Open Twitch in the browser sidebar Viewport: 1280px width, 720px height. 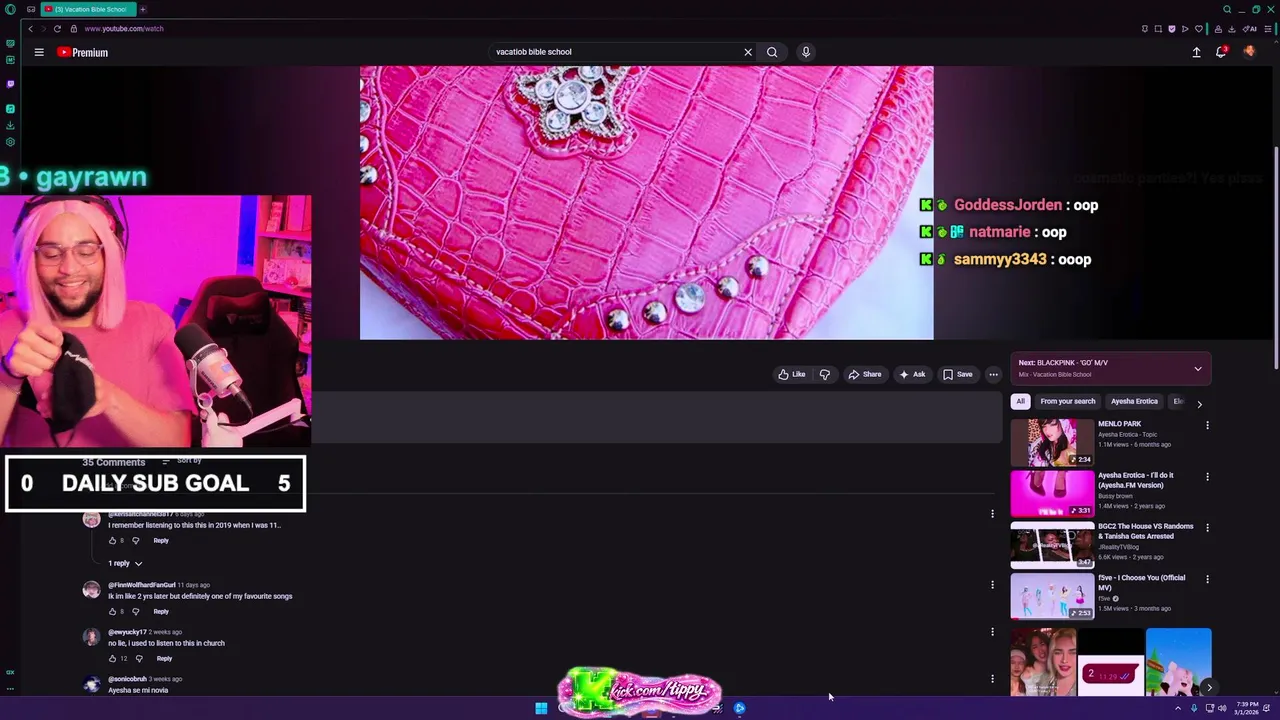pyautogui.click(x=10, y=84)
